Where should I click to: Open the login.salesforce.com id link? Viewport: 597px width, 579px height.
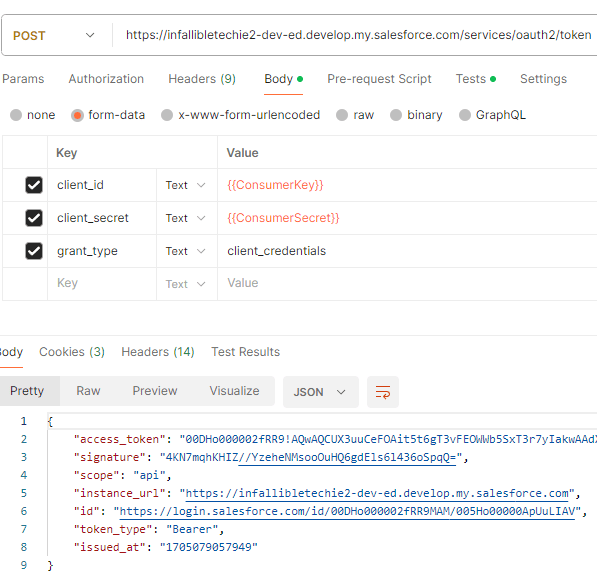pyautogui.click(x=347, y=511)
